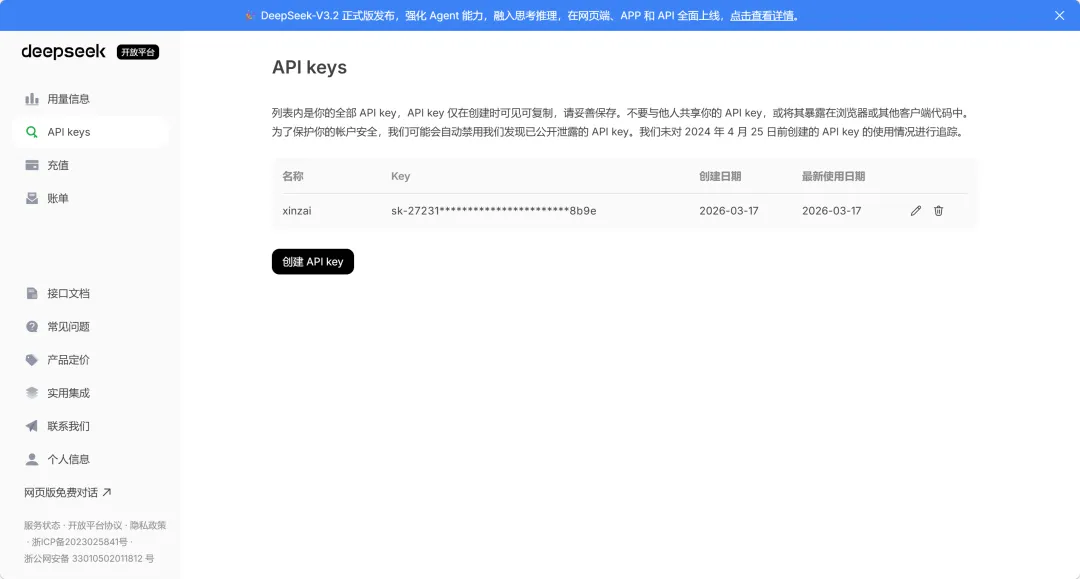Image resolution: width=1080 pixels, height=579 pixels.
Task: Select the API keys menu item
Action: click(x=90, y=132)
